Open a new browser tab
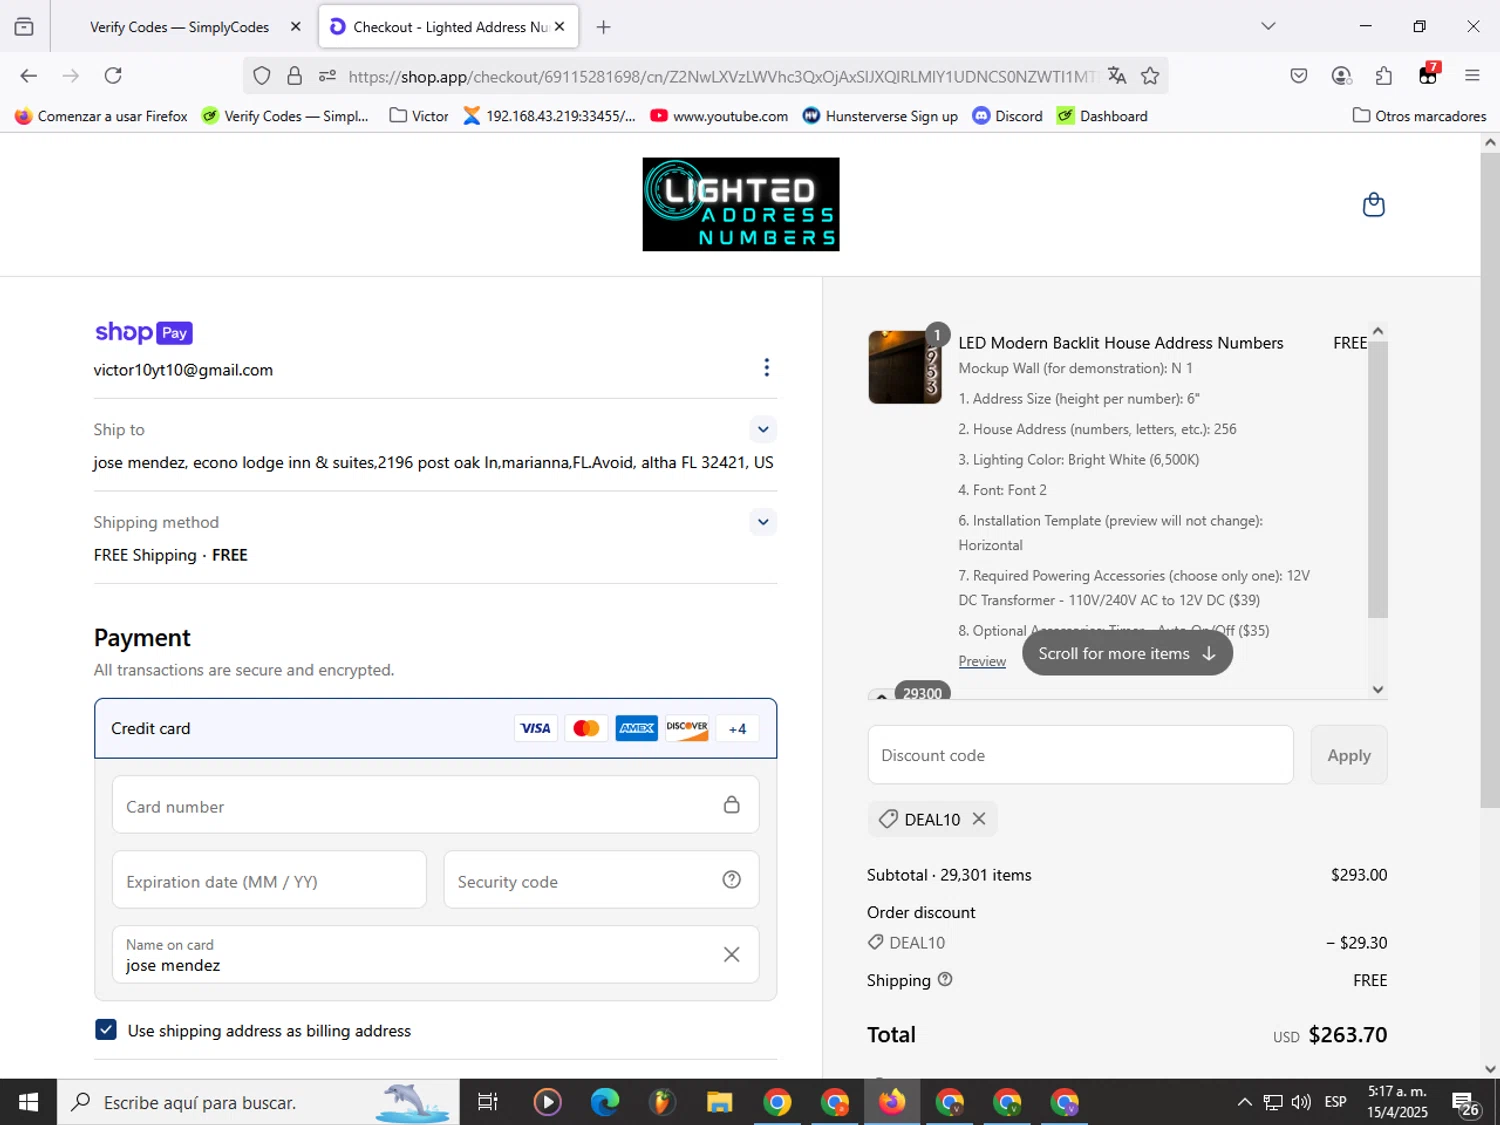Viewport: 1500px width, 1125px height. point(603,27)
